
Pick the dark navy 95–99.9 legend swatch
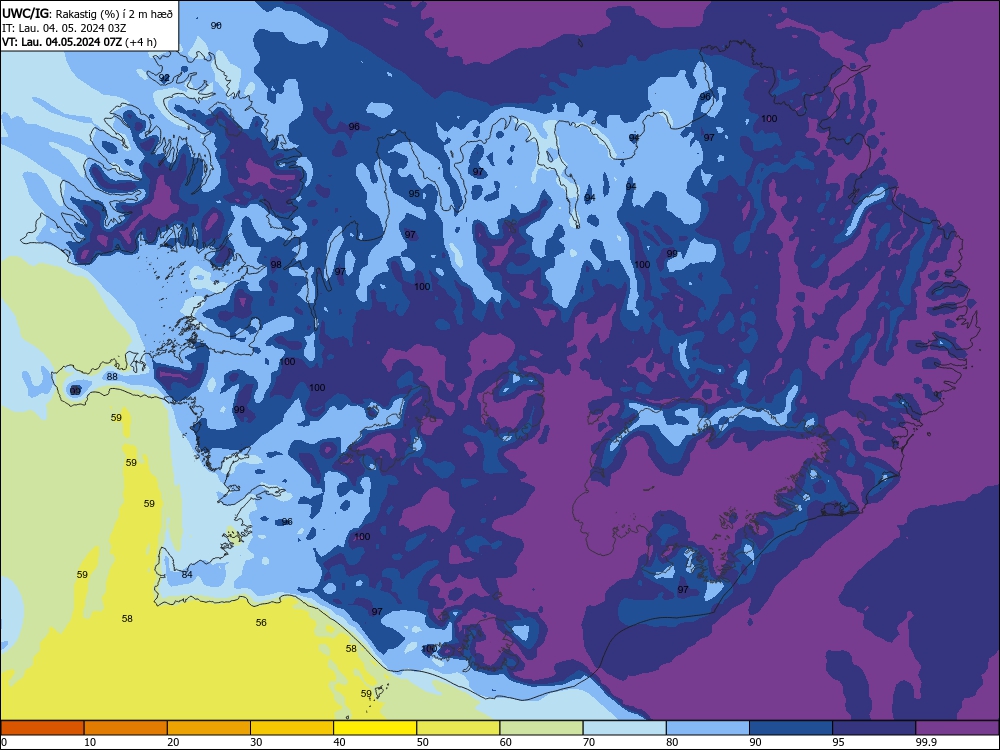[x=874, y=728]
